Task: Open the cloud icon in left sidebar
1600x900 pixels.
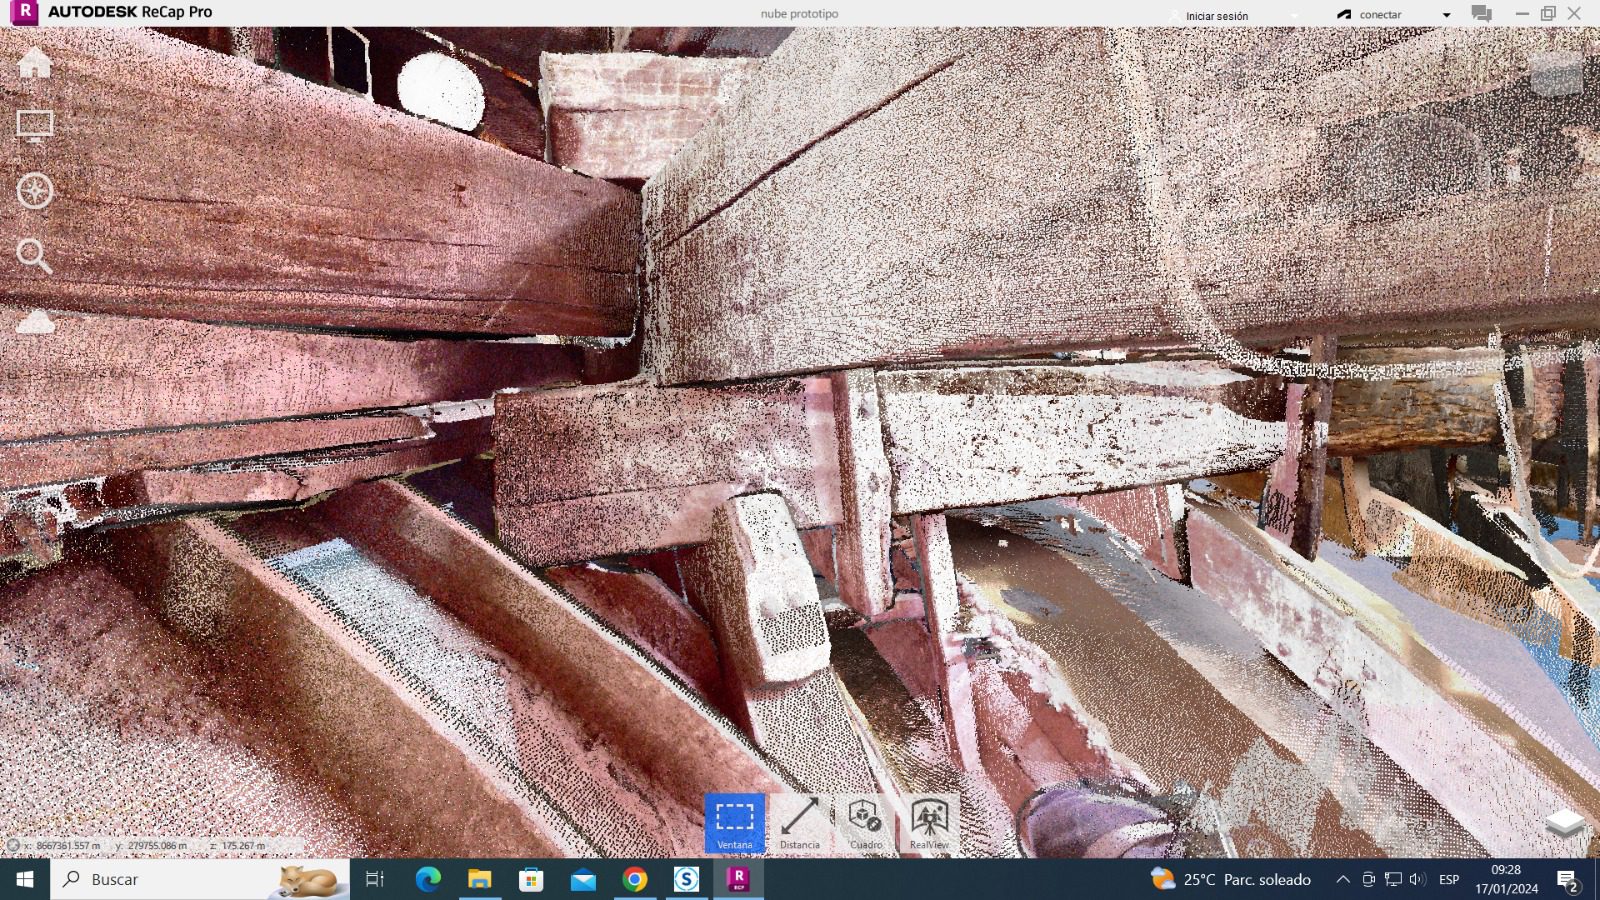Action: pyautogui.click(x=35, y=322)
